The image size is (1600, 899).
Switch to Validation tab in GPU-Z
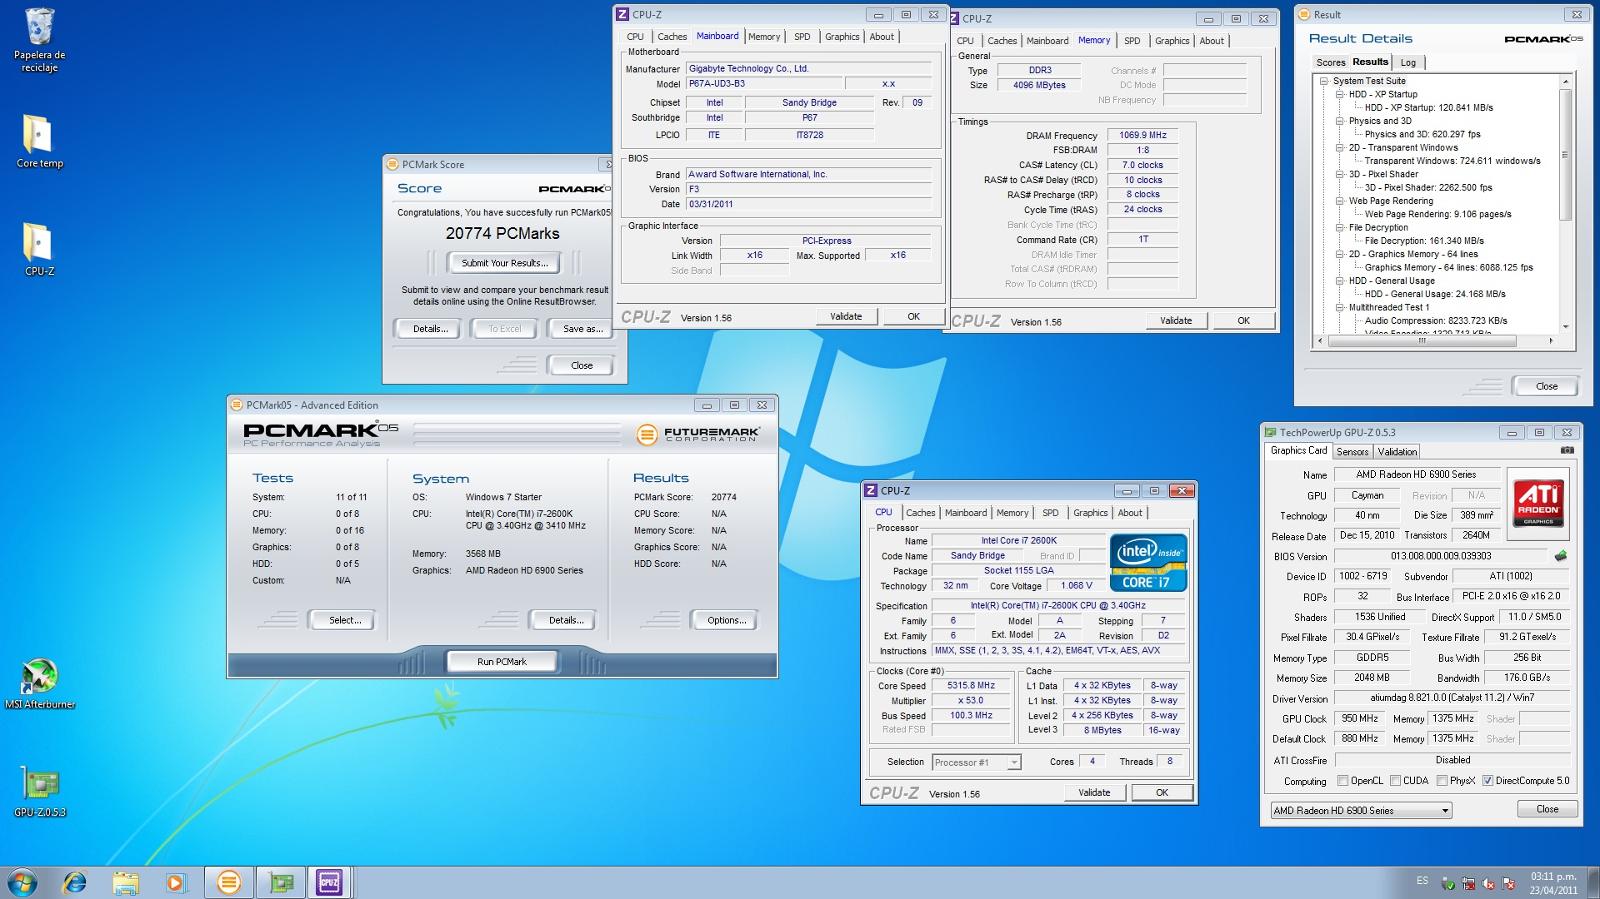(x=1397, y=452)
